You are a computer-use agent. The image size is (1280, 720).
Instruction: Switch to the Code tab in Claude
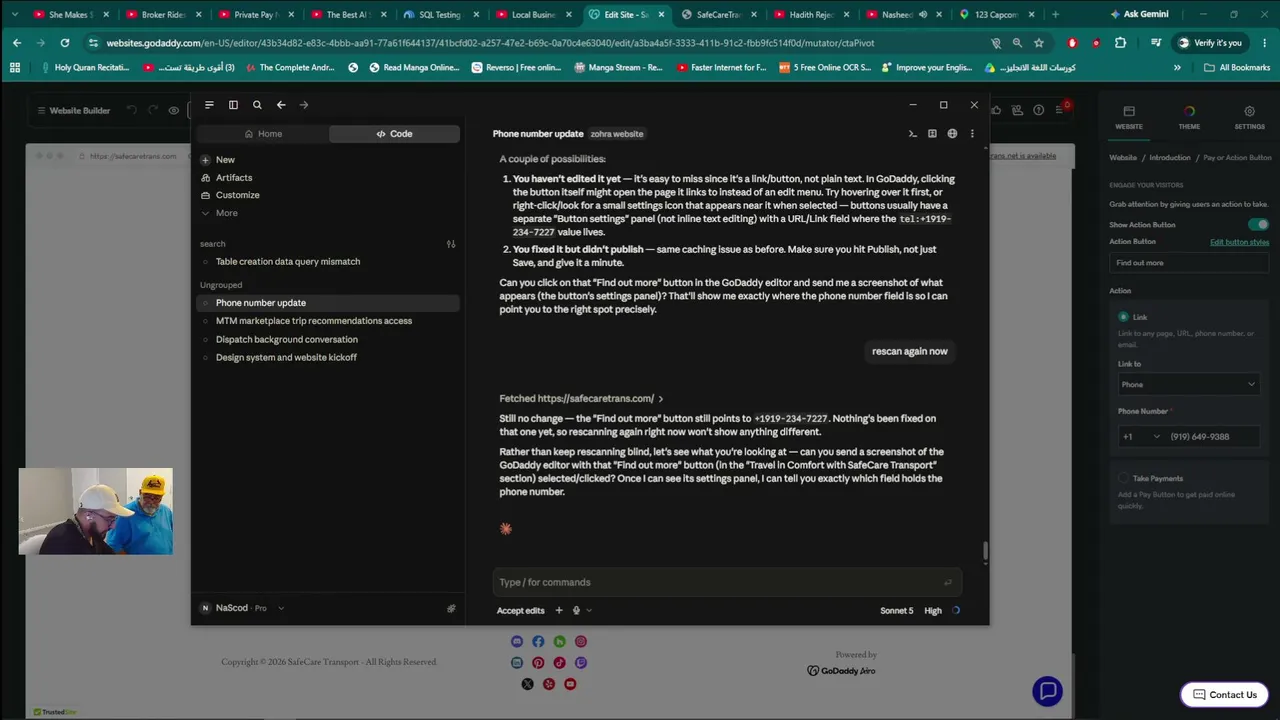point(394,134)
